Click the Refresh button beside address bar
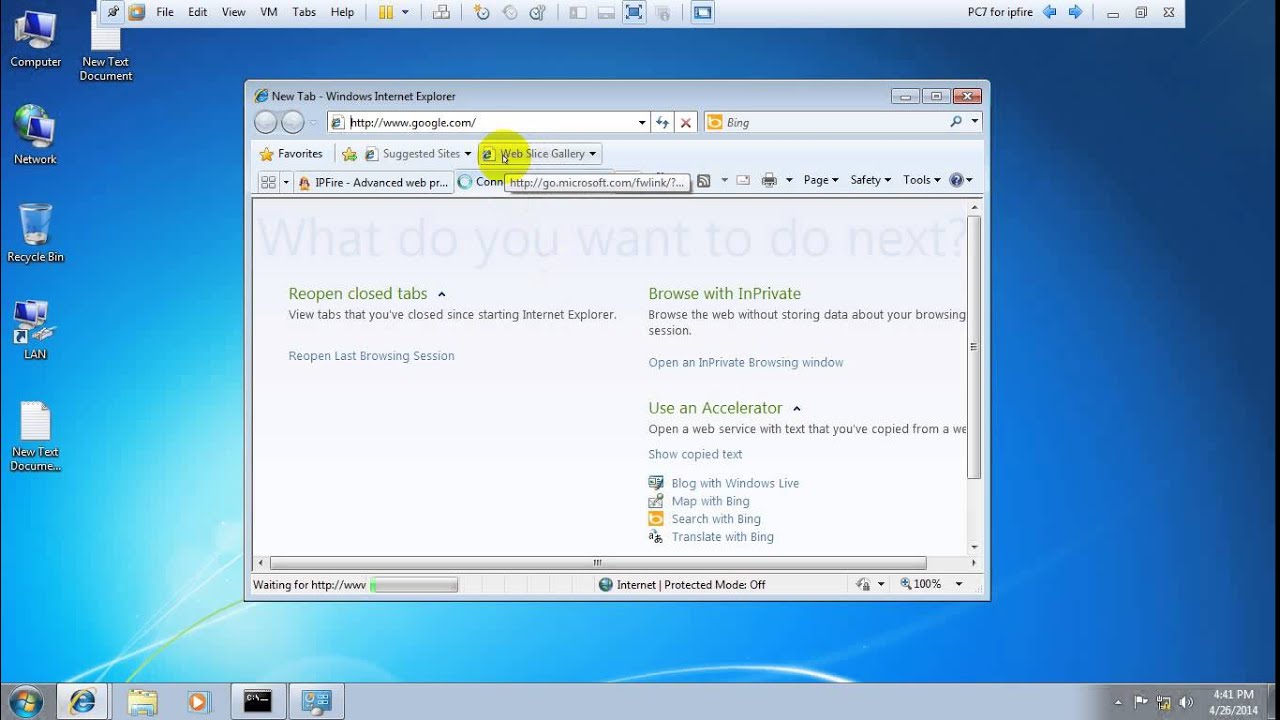This screenshot has height=720, width=1280. tap(662, 122)
